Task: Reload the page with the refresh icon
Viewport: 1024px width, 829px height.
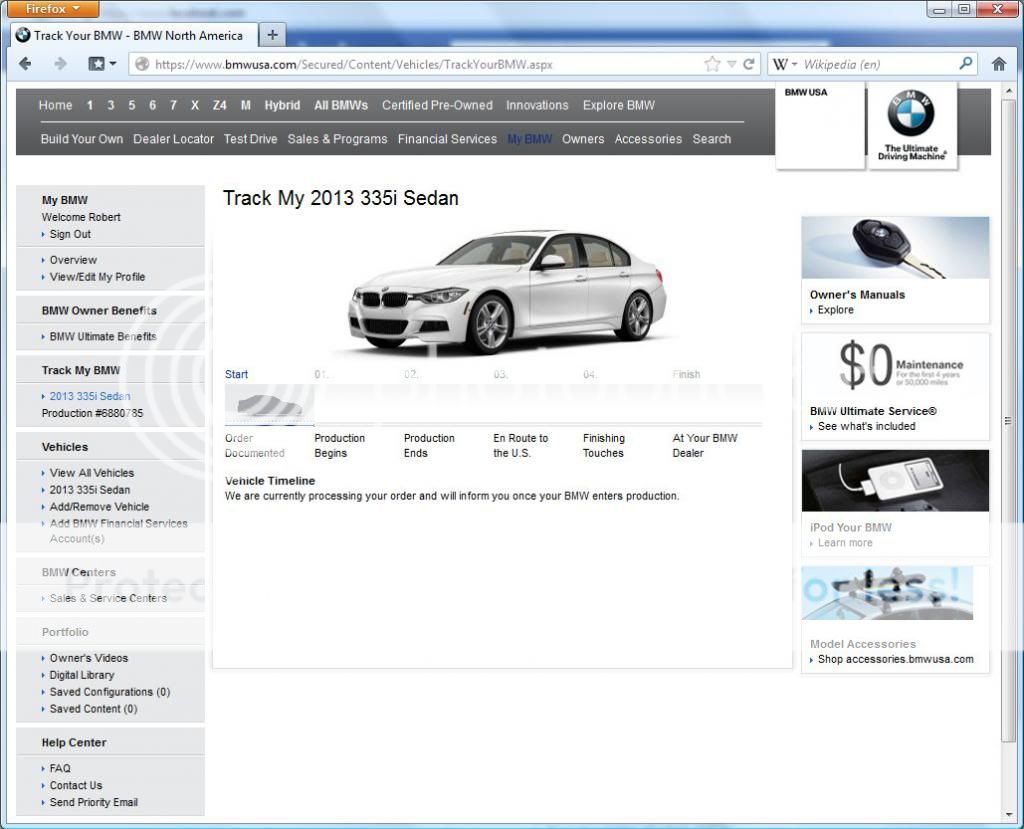Action: pyautogui.click(x=750, y=63)
